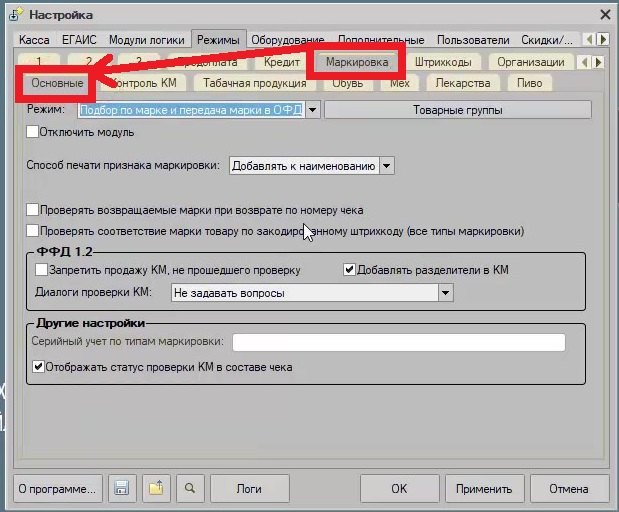Toggle Запретить продажу КМ checkbox
This screenshot has height=512, width=619.
[x=41, y=270]
